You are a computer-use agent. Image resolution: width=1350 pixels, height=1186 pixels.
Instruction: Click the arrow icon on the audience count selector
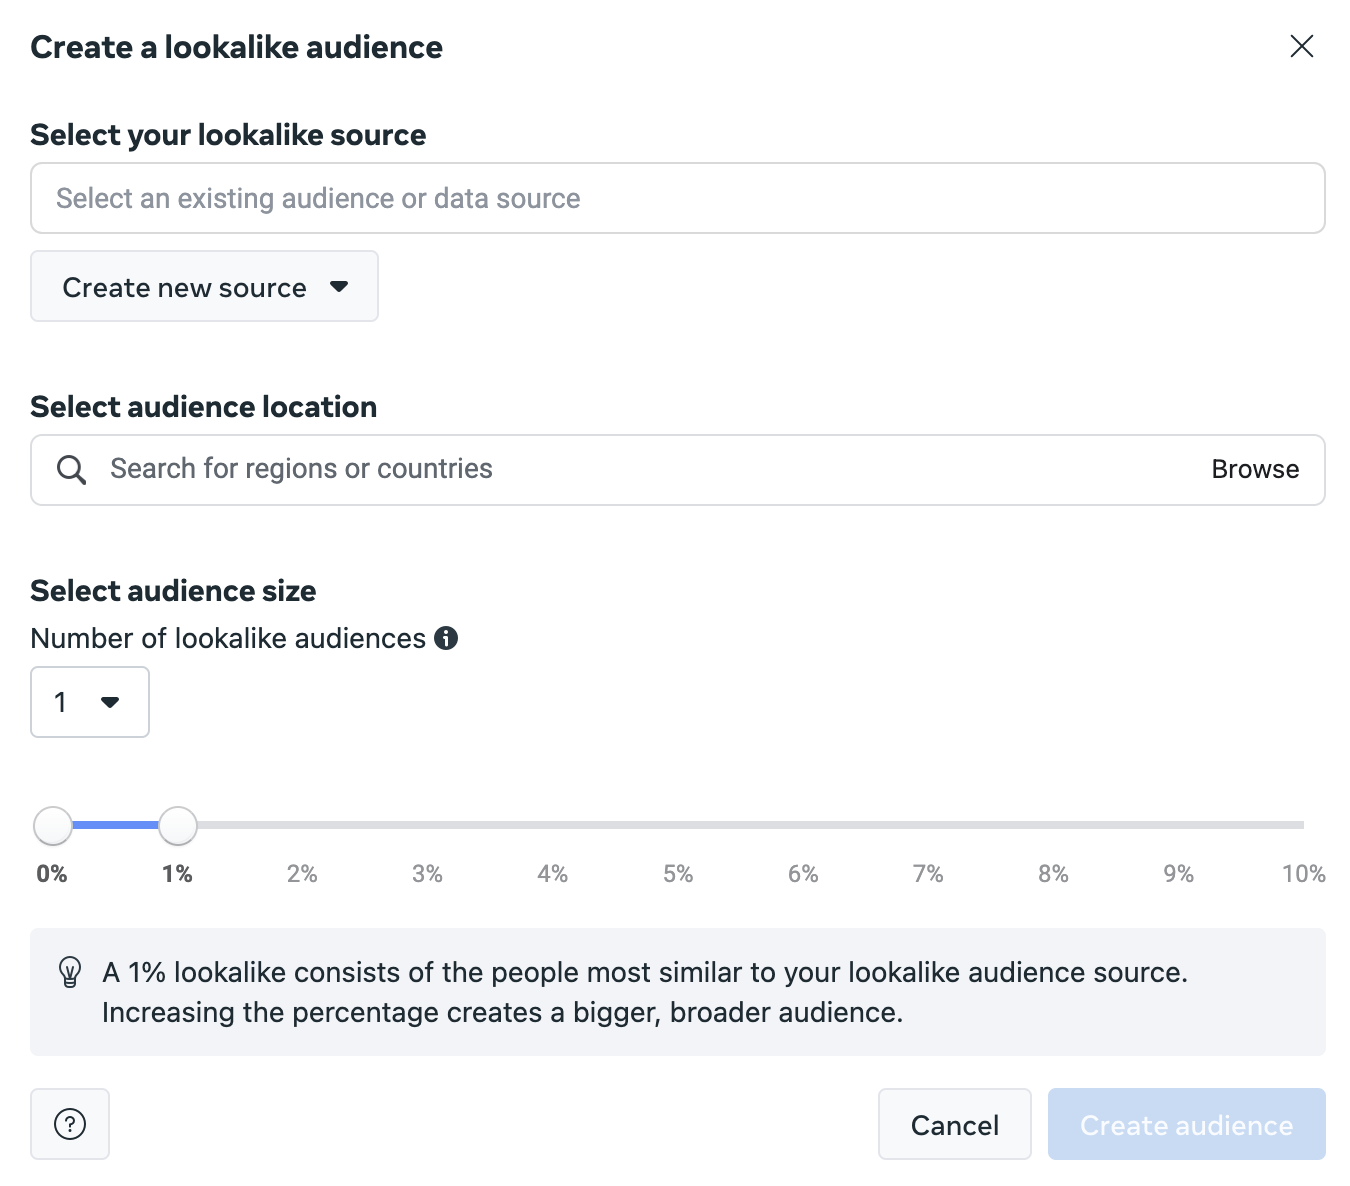110,702
